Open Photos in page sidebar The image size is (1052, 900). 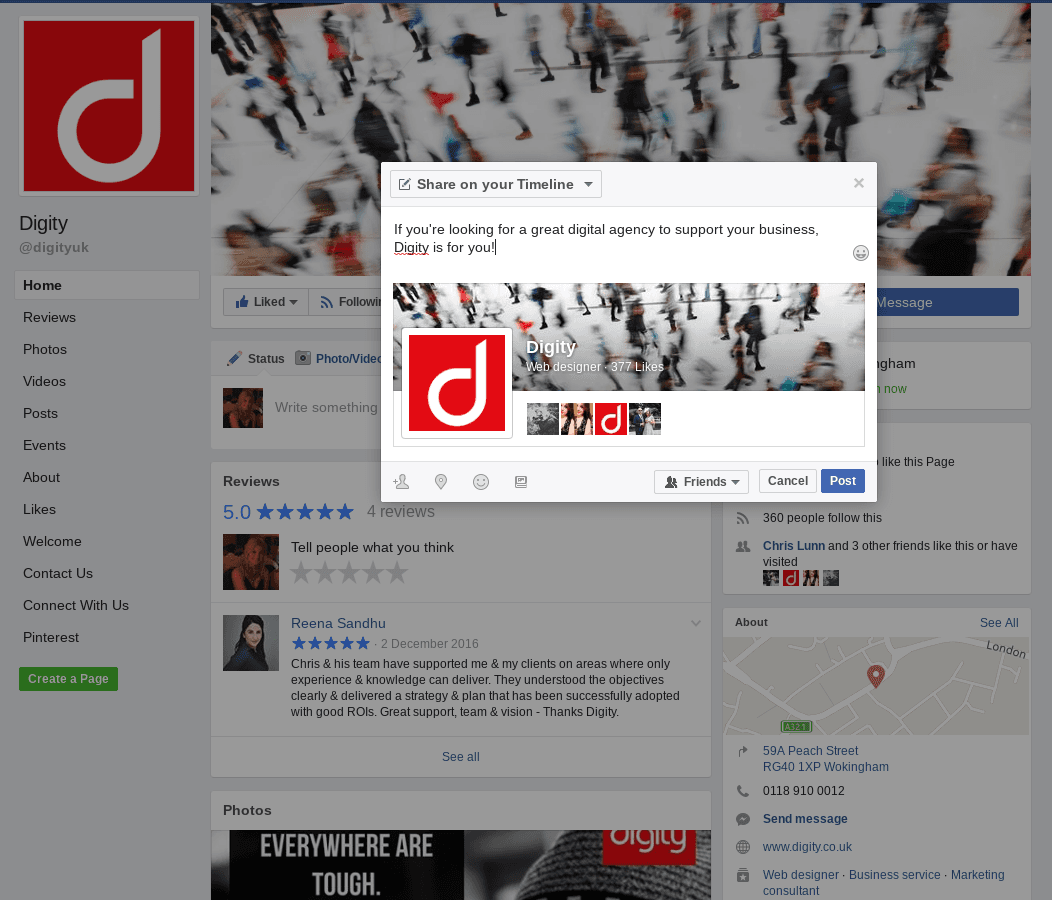point(45,350)
